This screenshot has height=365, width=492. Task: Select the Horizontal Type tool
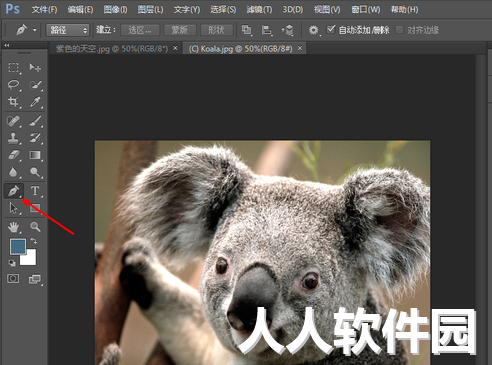[x=35, y=191]
